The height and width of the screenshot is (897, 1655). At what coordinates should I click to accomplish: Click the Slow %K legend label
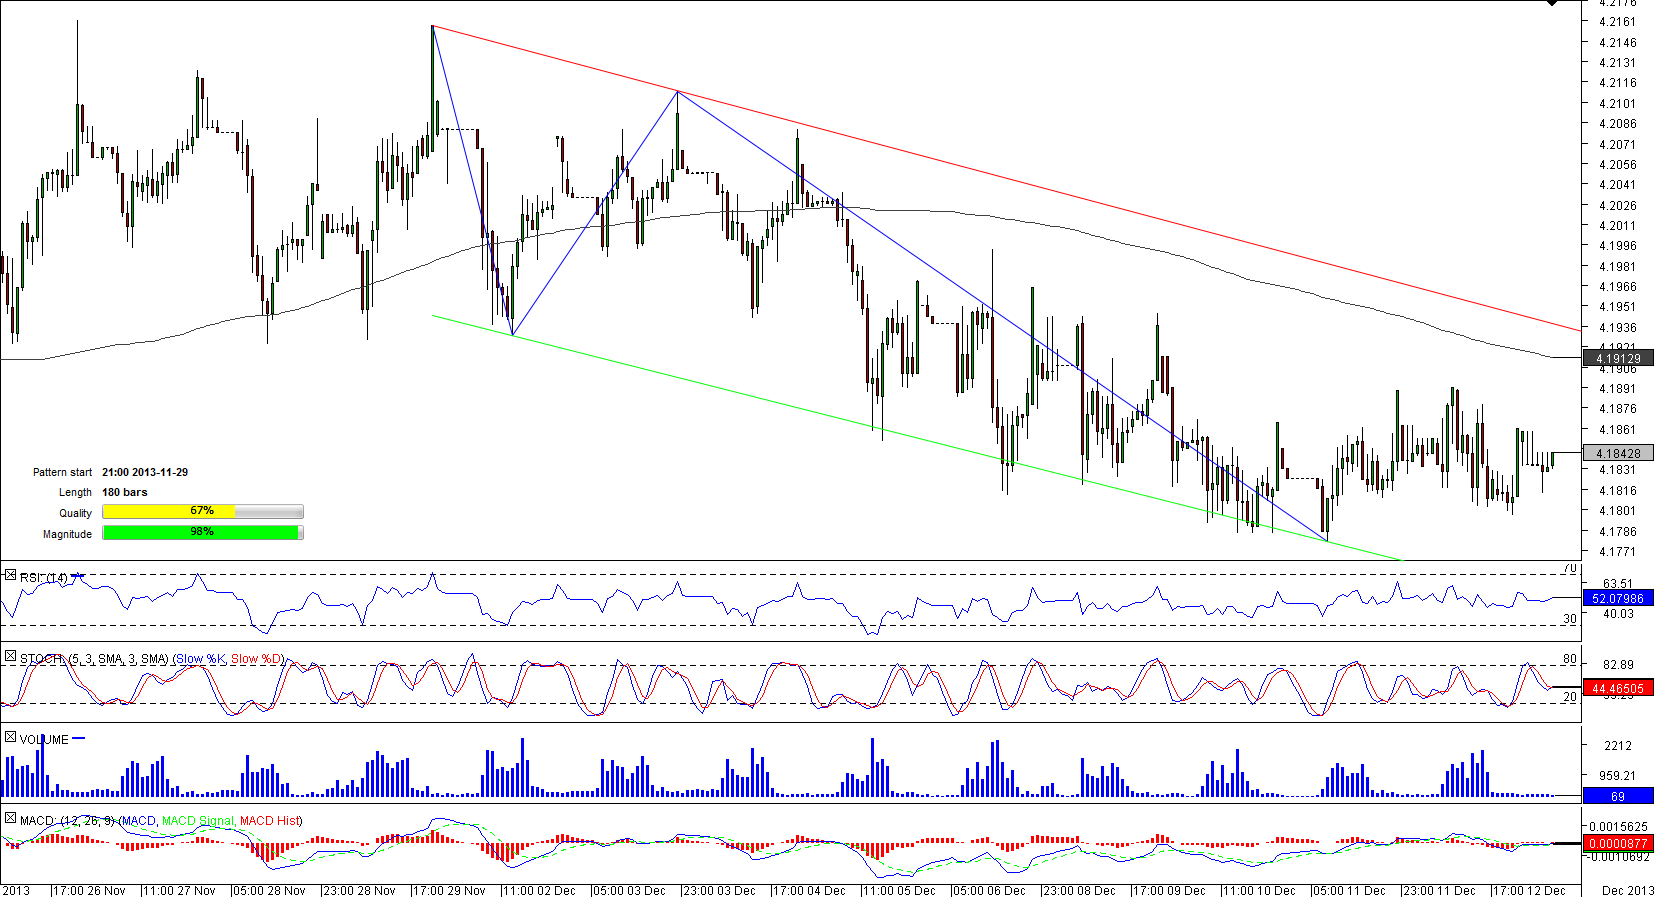pyautogui.click(x=200, y=659)
